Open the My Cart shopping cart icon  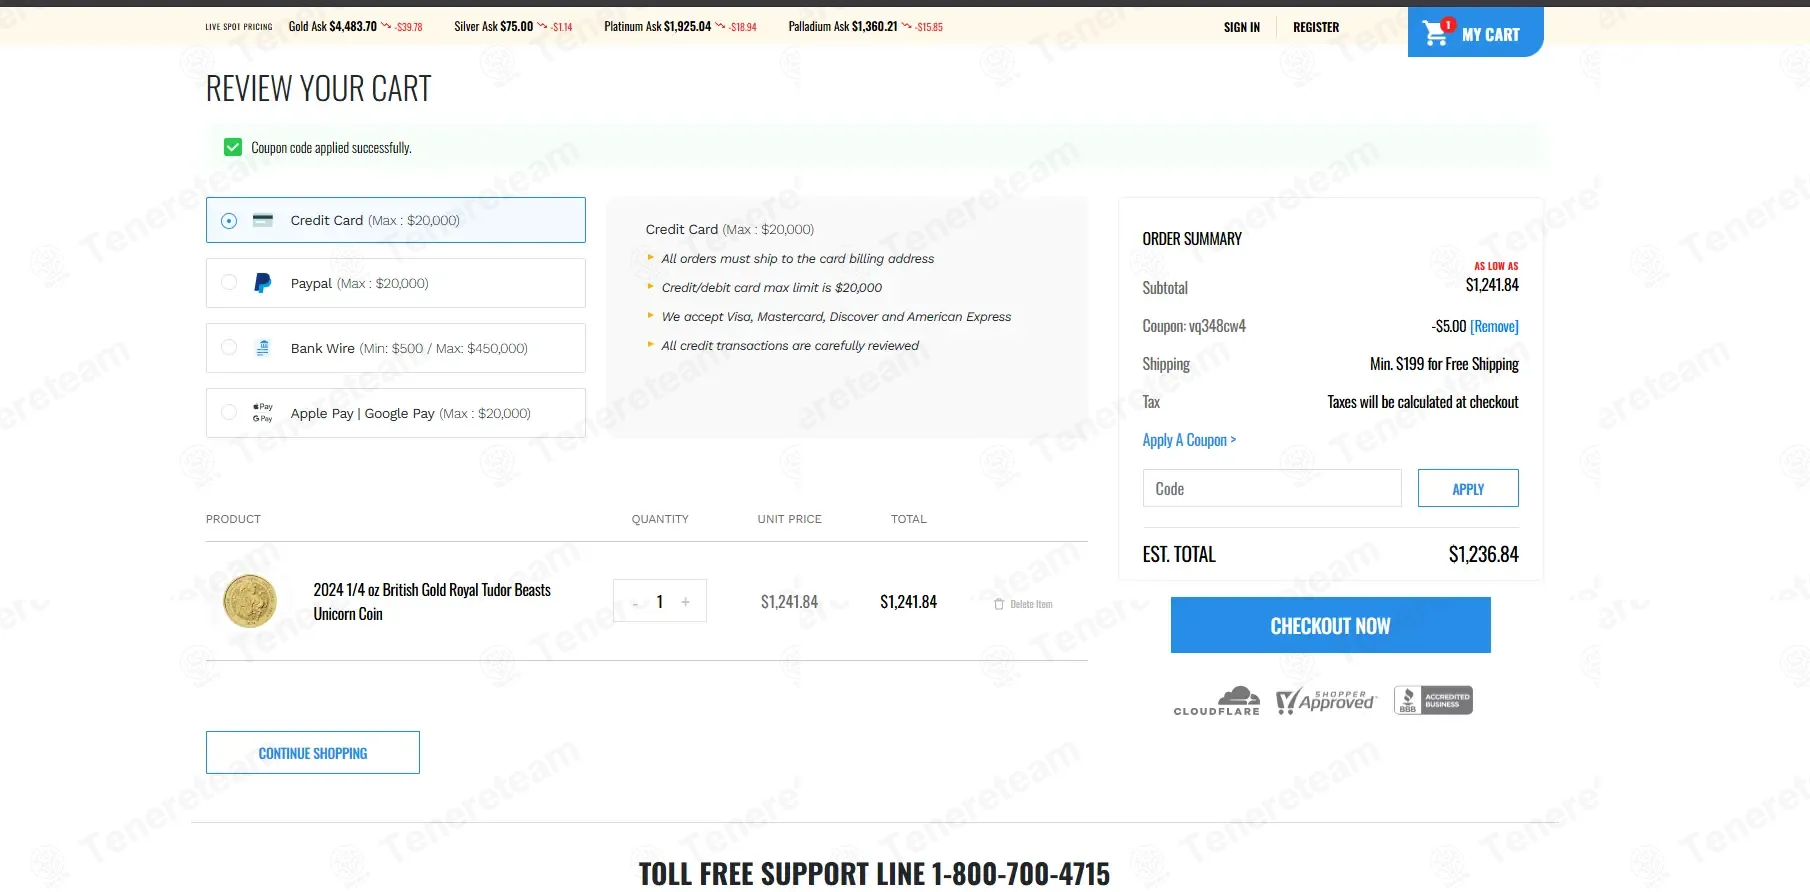tap(1436, 32)
